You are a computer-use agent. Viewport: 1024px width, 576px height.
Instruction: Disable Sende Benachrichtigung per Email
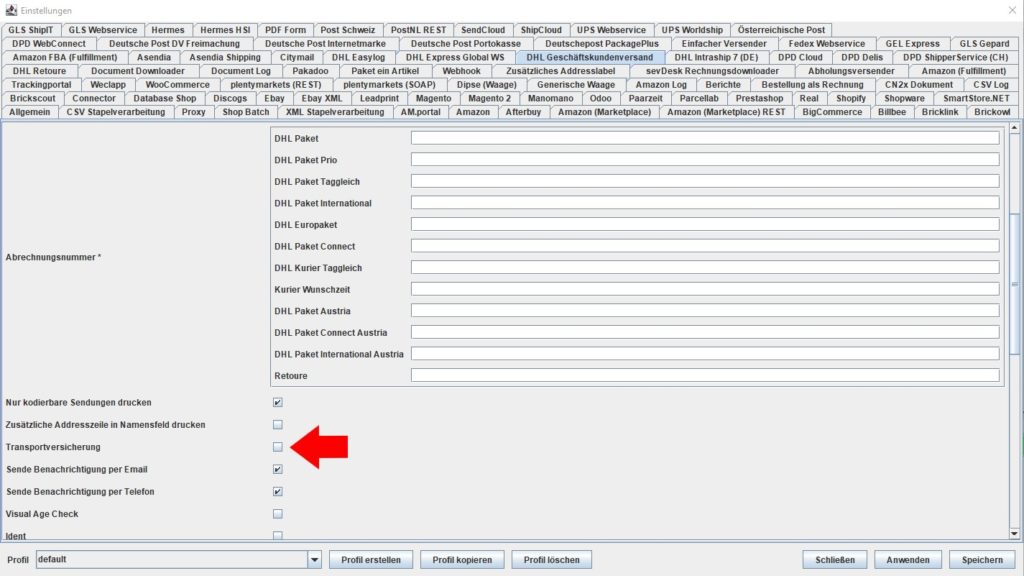point(278,469)
